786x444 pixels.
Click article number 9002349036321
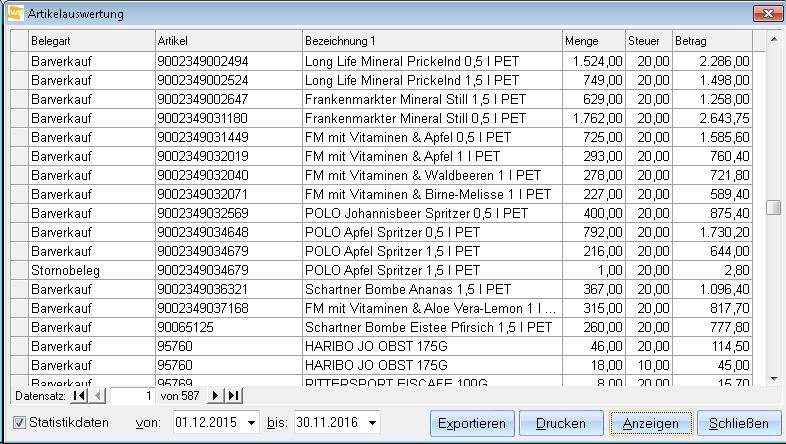[203, 289]
